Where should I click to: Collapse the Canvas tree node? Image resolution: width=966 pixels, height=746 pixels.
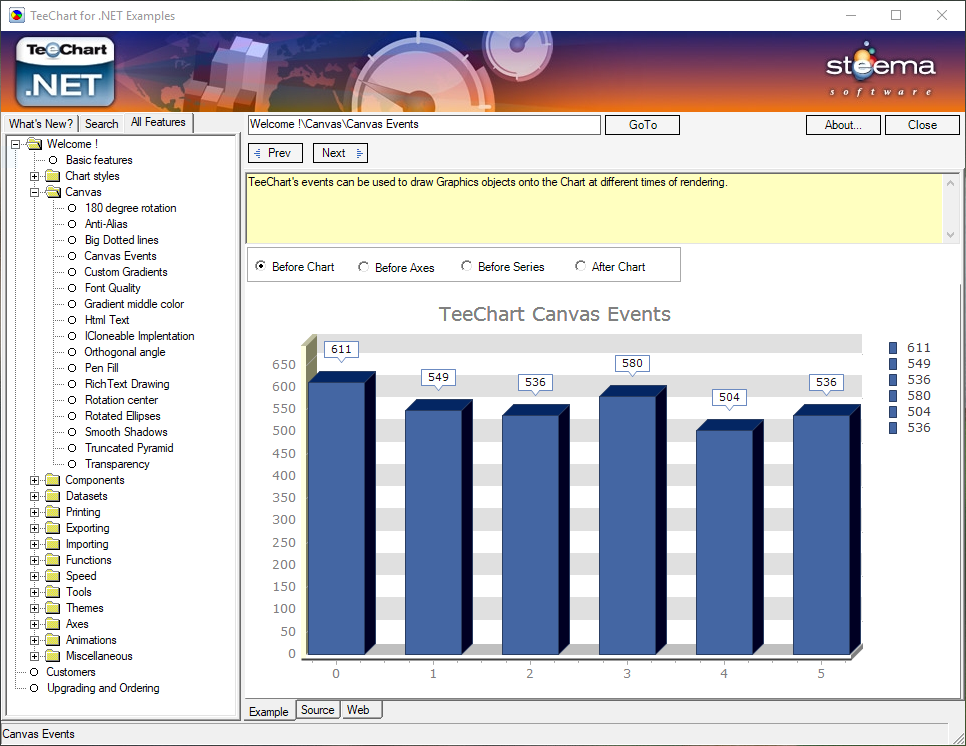[x=34, y=192]
